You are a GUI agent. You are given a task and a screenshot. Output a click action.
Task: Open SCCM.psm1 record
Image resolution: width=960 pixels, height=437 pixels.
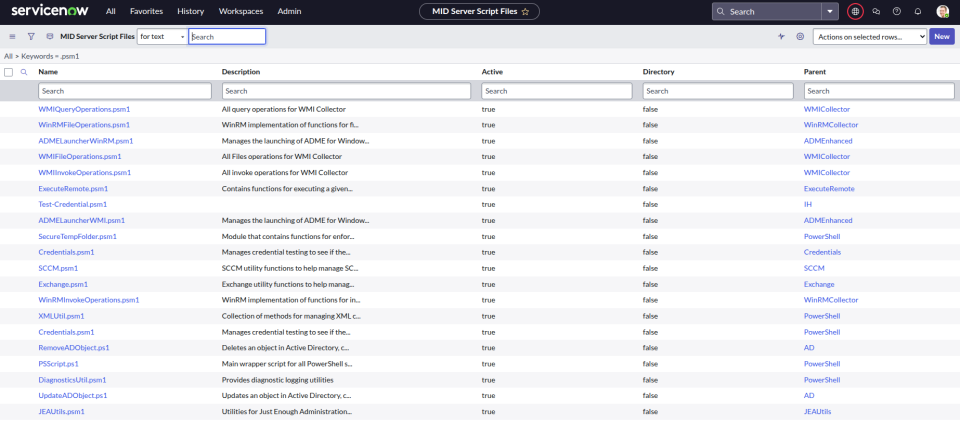[x=58, y=268]
